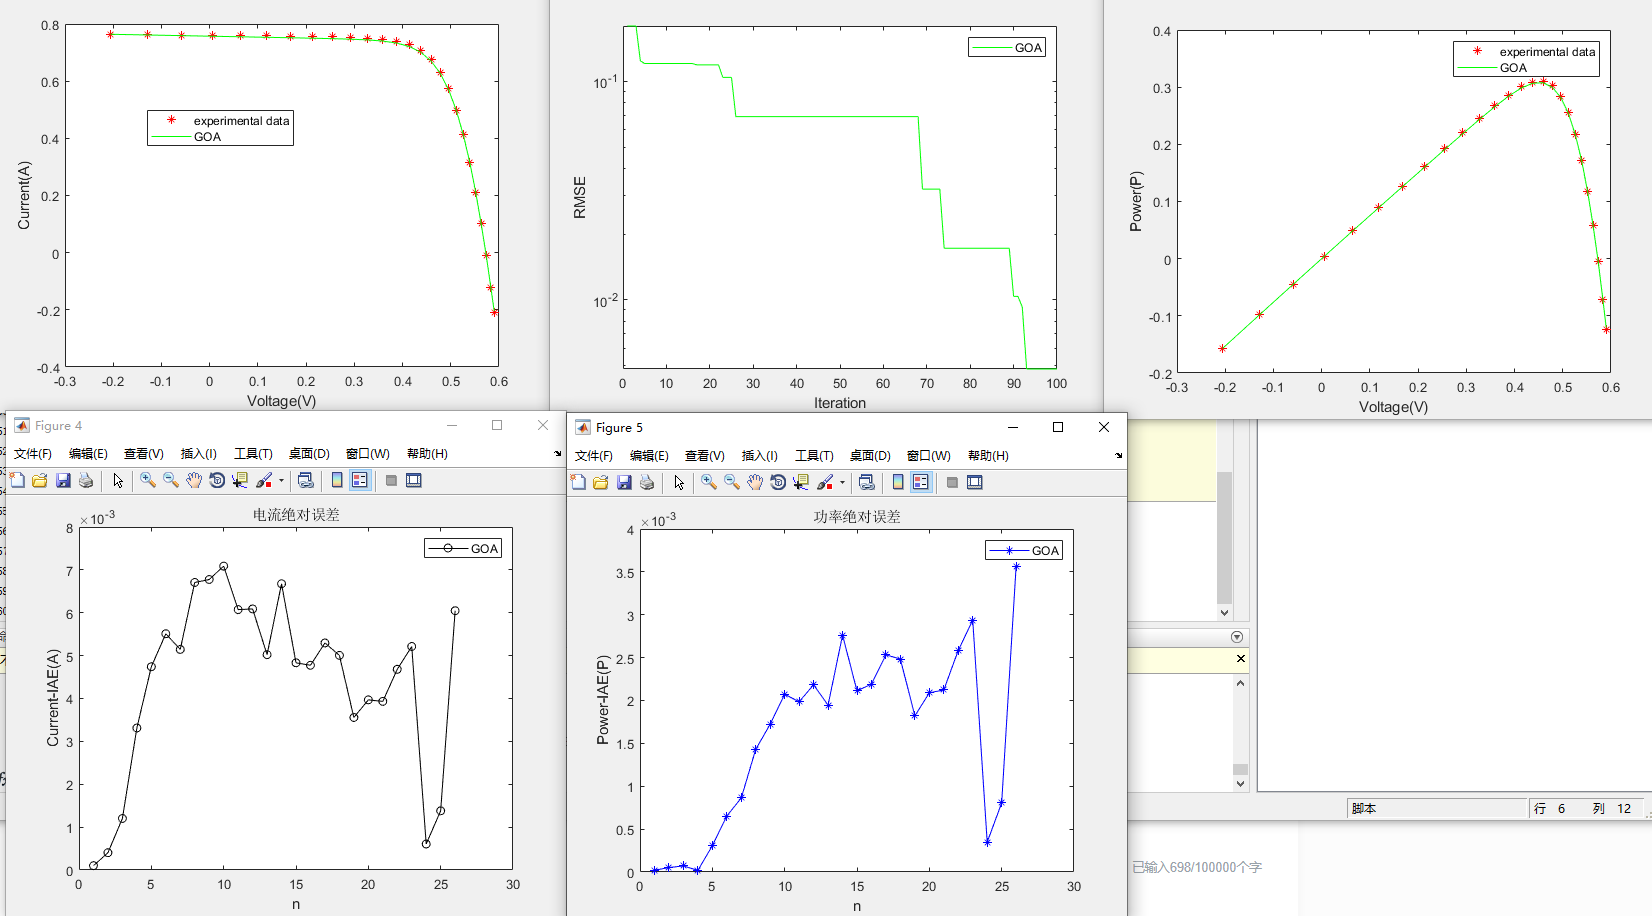Click Rotate 3D tool in Figure 4

[217, 481]
